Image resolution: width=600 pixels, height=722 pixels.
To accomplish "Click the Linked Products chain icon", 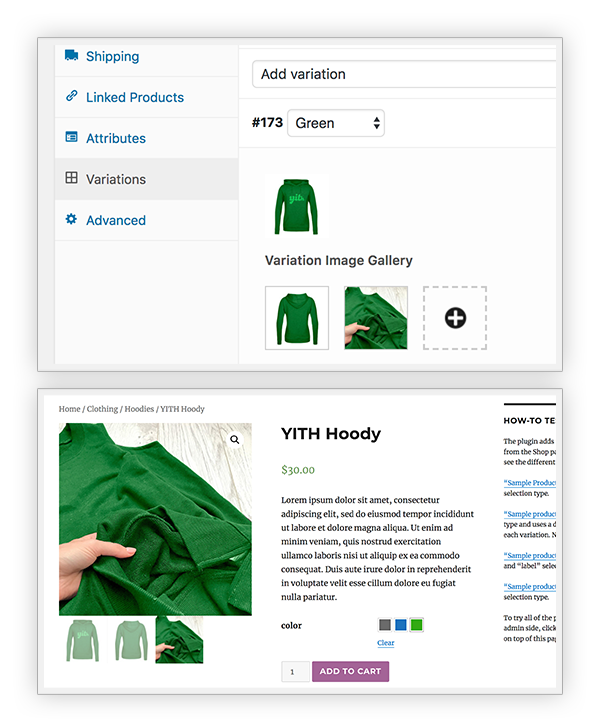I will click(x=71, y=96).
